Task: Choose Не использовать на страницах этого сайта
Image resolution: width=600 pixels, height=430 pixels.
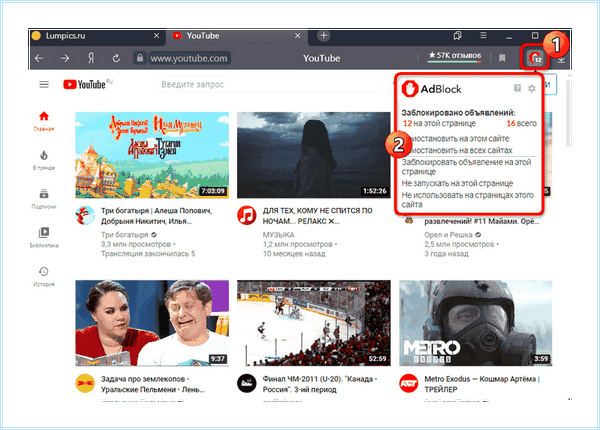Action: pos(468,200)
